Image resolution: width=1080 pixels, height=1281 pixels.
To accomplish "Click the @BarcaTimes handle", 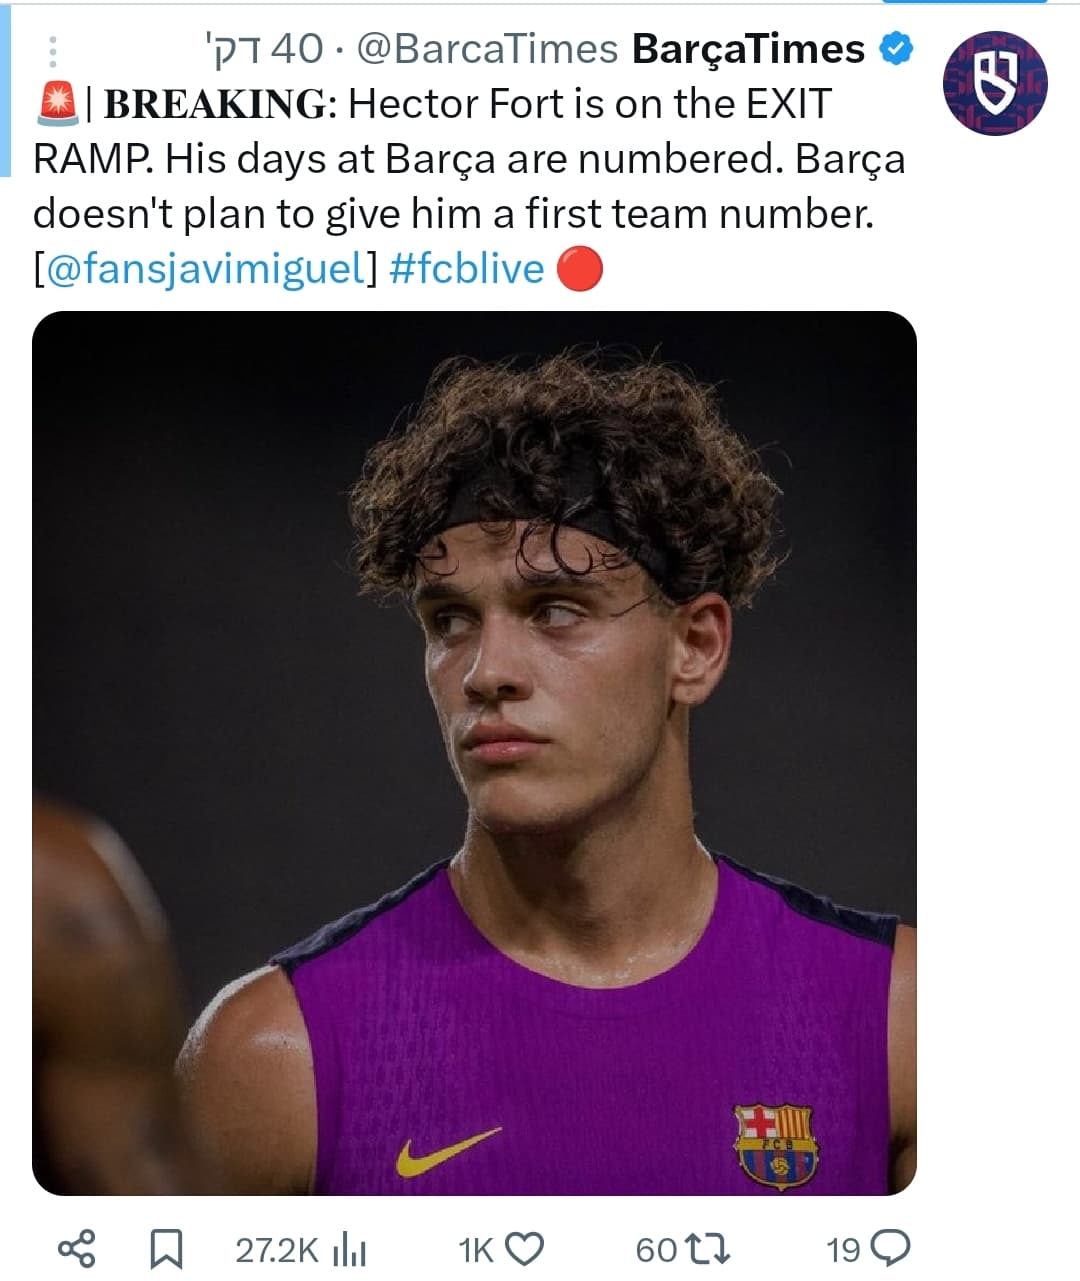I will point(487,49).
